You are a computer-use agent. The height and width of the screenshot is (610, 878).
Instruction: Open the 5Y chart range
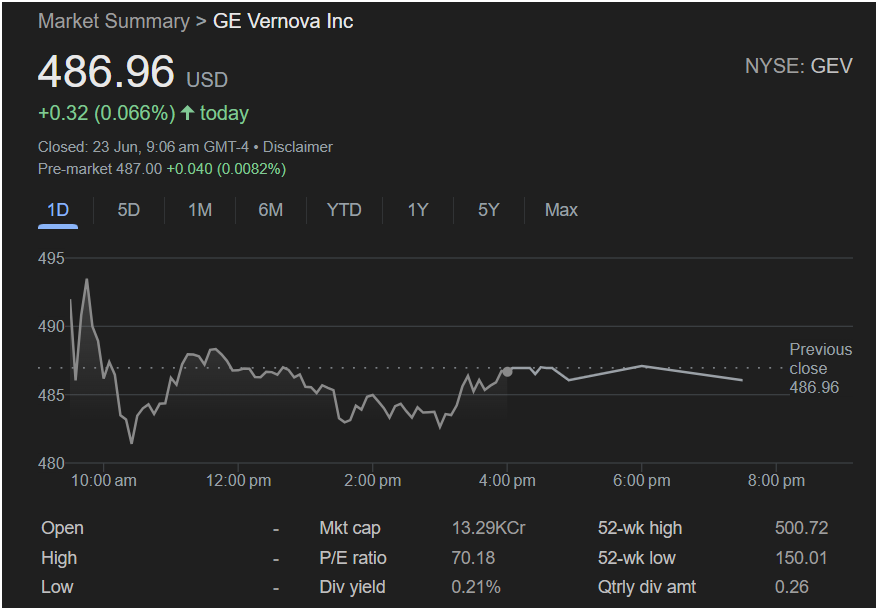(x=488, y=210)
